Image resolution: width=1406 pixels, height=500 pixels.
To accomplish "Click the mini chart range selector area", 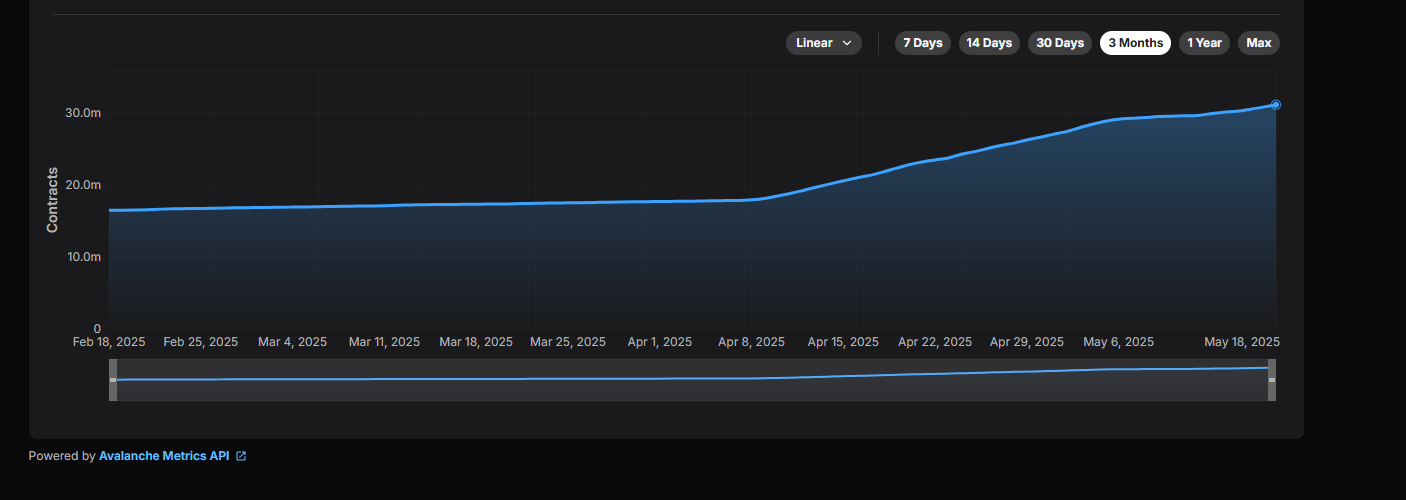I will tap(692, 380).
